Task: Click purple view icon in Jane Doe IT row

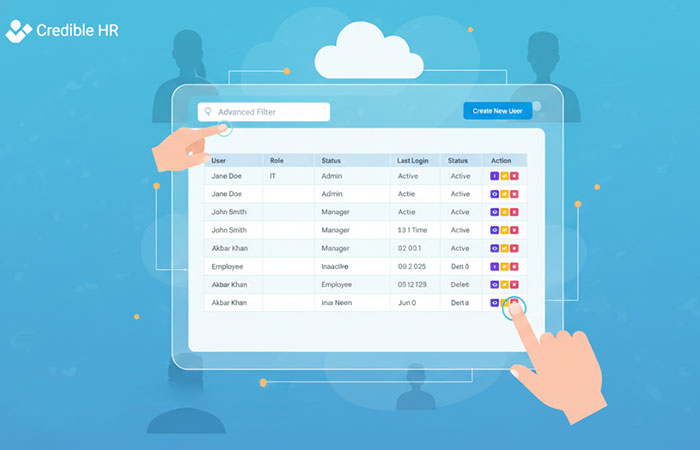Action: pyautogui.click(x=494, y=176)
